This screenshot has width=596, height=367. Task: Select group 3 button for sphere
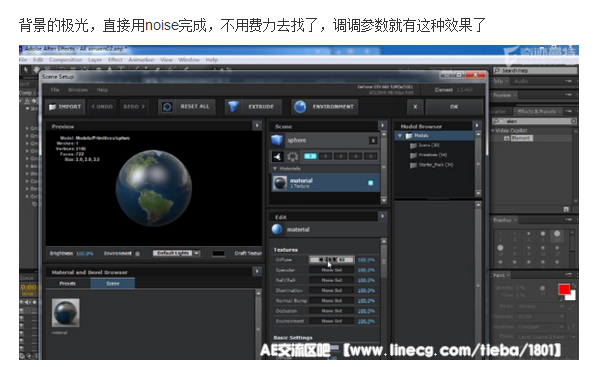(x=341, y=156)
